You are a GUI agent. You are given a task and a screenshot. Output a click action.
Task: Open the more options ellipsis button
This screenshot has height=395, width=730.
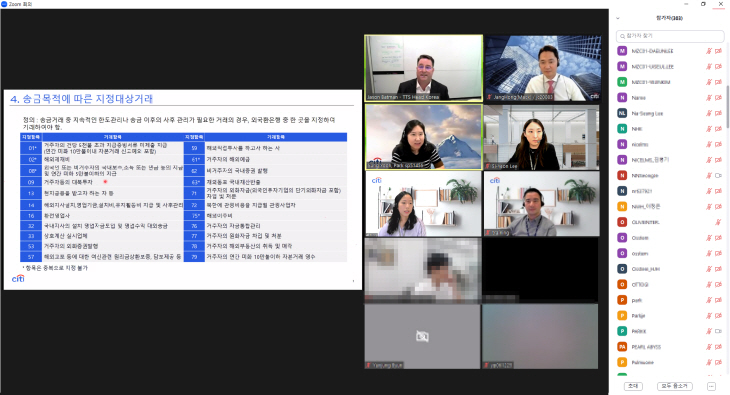(711, 386)
